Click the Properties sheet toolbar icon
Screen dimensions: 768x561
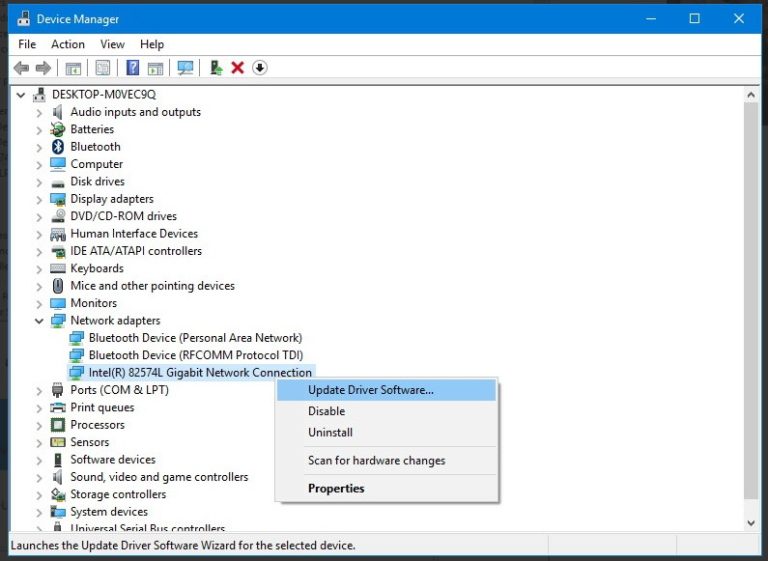[x=102, y=68]
